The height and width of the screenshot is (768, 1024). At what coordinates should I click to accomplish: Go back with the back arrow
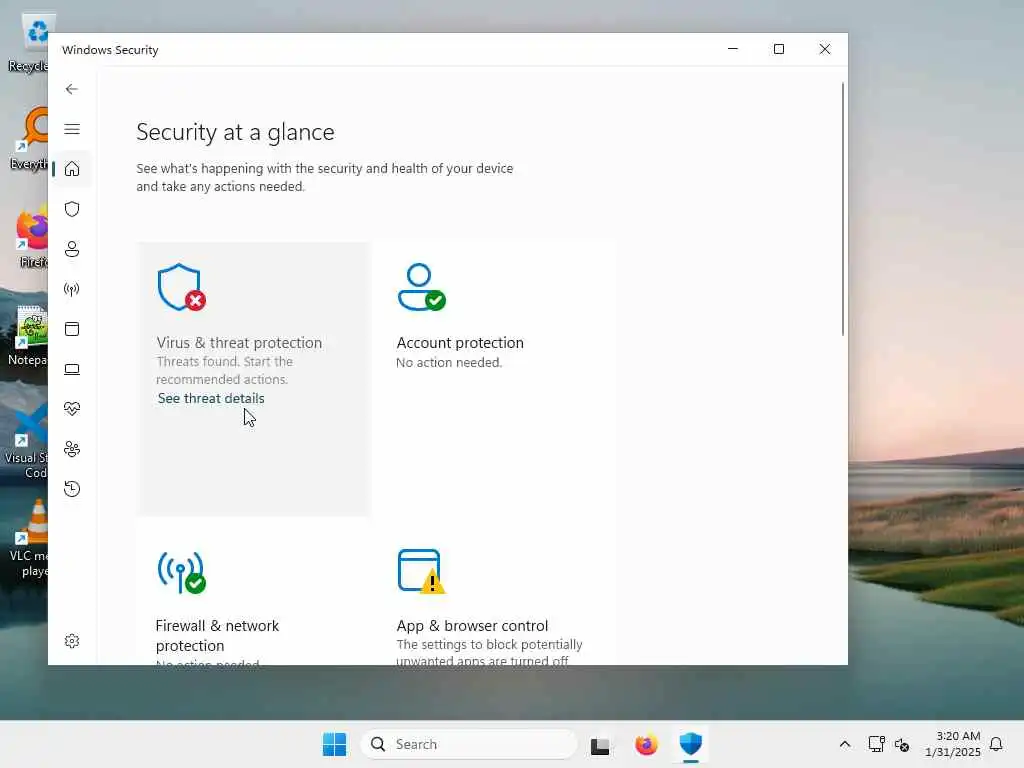(72, 89)
